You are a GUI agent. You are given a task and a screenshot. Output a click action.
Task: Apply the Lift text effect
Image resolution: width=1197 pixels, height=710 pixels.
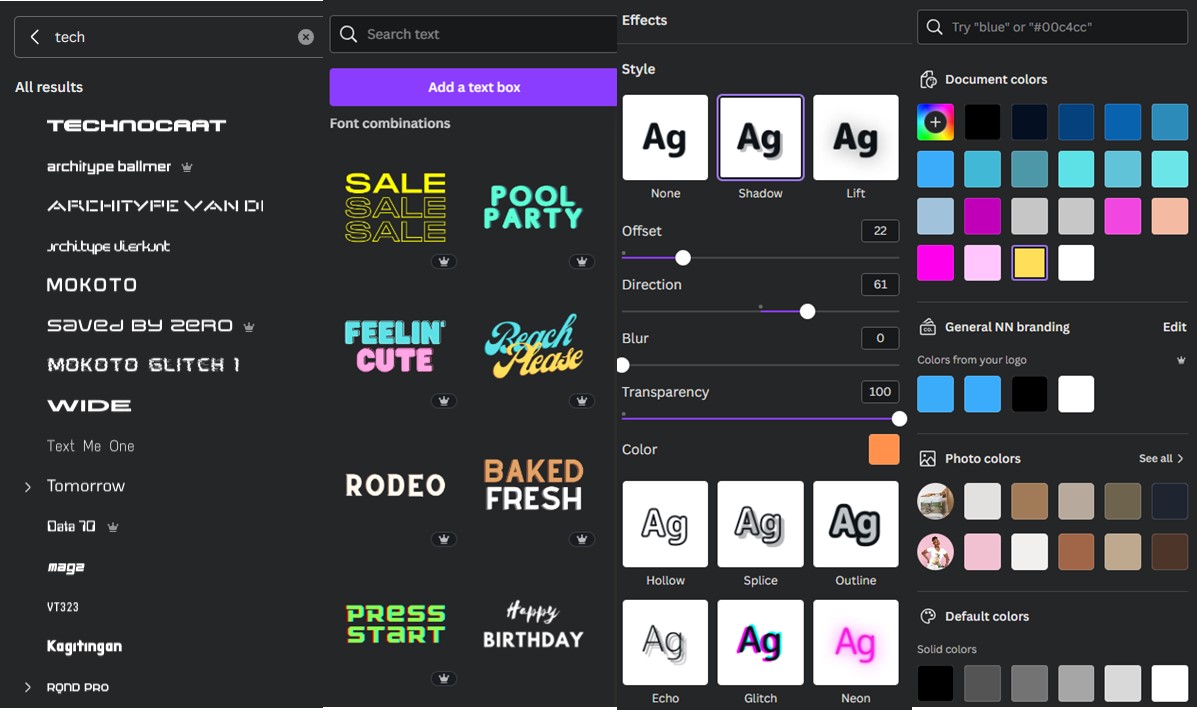(x=855, y=137)
